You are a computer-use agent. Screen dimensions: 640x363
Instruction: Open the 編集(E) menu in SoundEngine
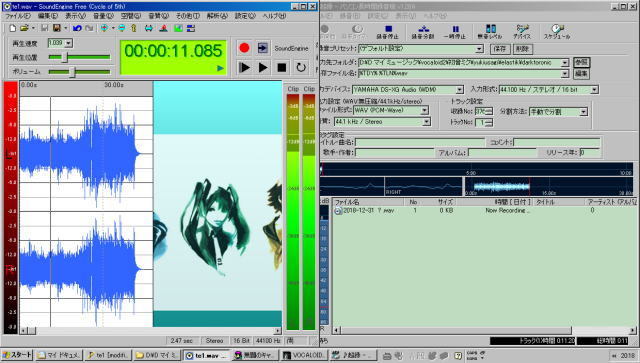(47, 16)
